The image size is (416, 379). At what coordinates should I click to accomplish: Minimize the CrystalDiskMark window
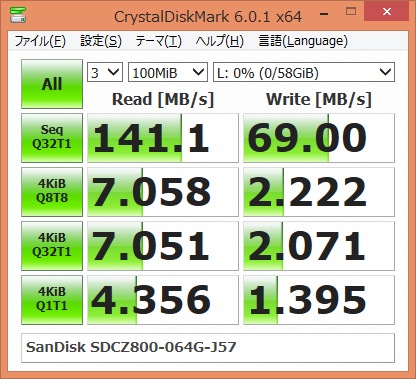tap(324, 14)
